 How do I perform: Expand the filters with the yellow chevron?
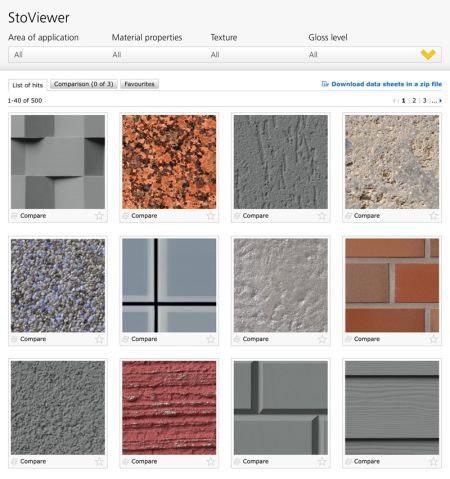point(428,54)
